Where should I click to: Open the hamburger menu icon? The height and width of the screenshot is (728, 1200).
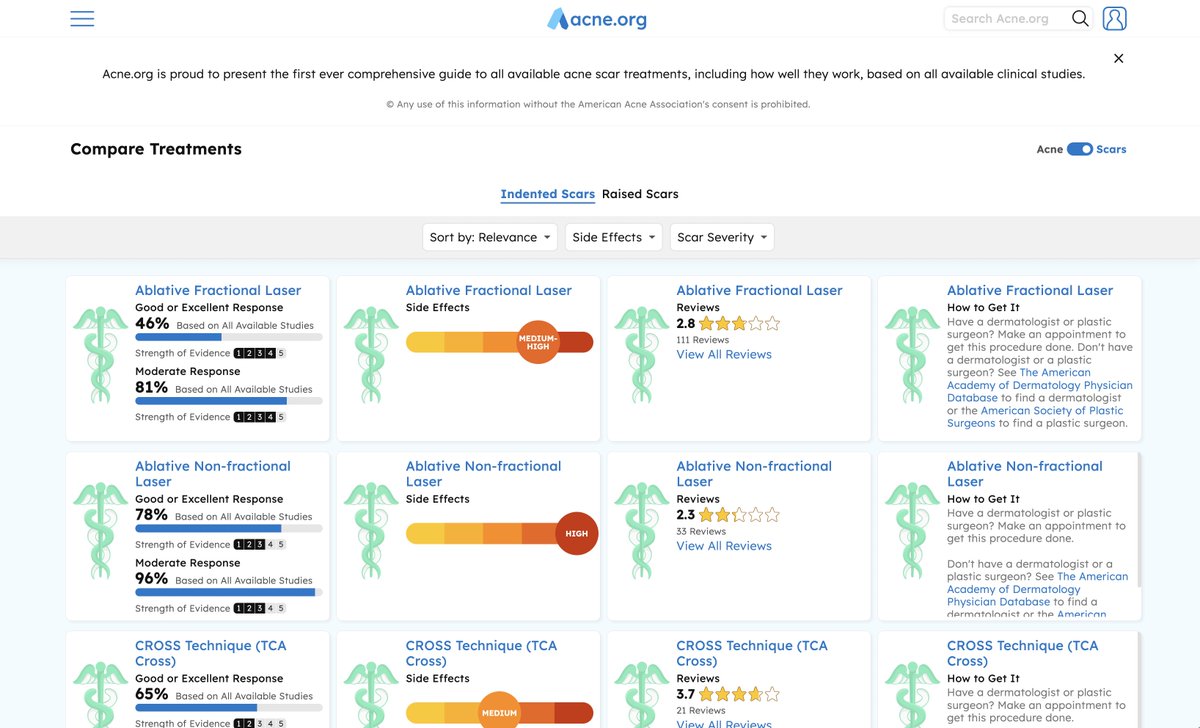click(x=82, y=19)
